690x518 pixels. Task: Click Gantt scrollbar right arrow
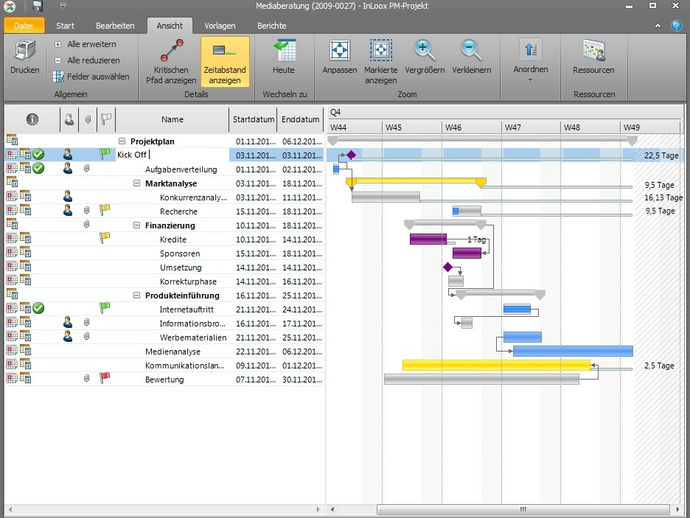pyautogui.click(x=677, y=510)
